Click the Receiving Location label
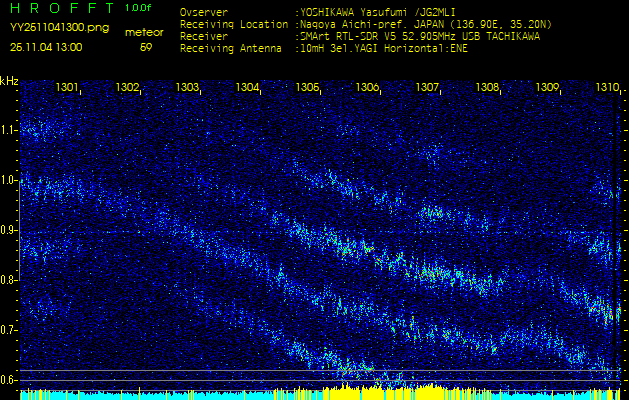The image size is (629, 400). pyautogui.click(x=234, y=25)
